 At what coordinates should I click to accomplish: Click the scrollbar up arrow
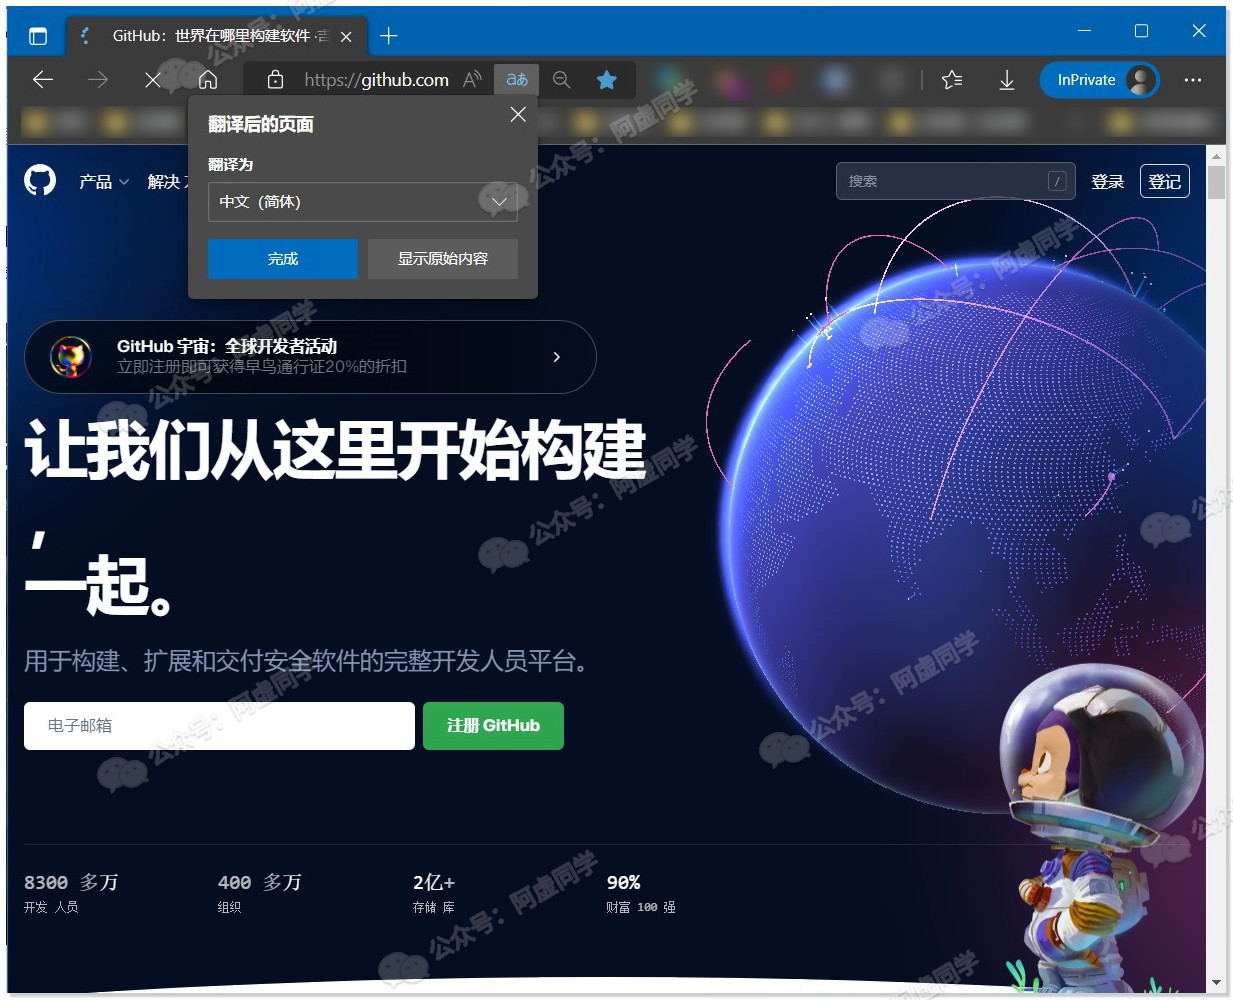pos(1216,157)
